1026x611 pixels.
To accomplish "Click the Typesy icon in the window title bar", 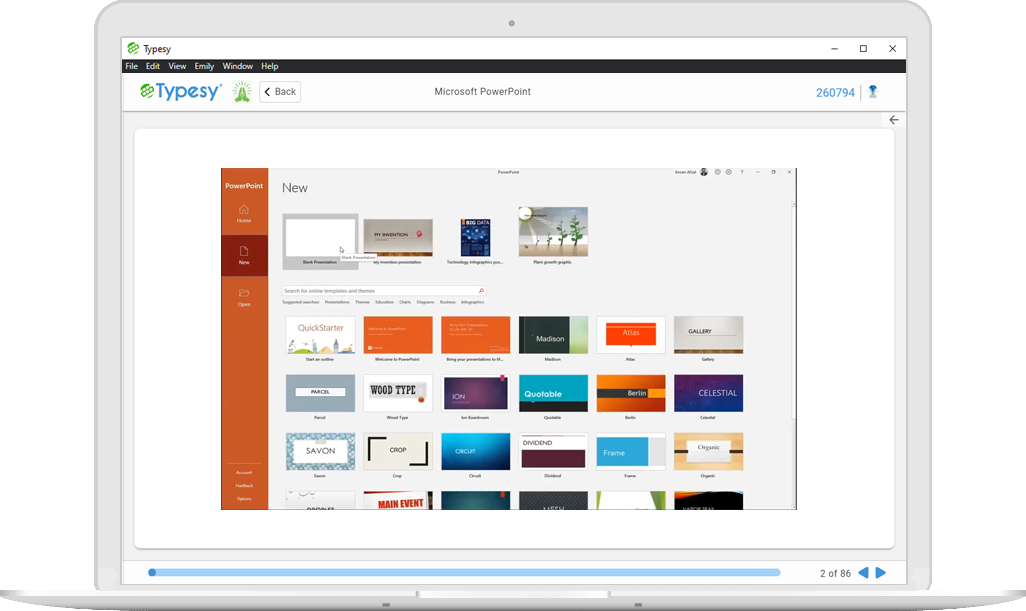I will [x=133, y=48].
